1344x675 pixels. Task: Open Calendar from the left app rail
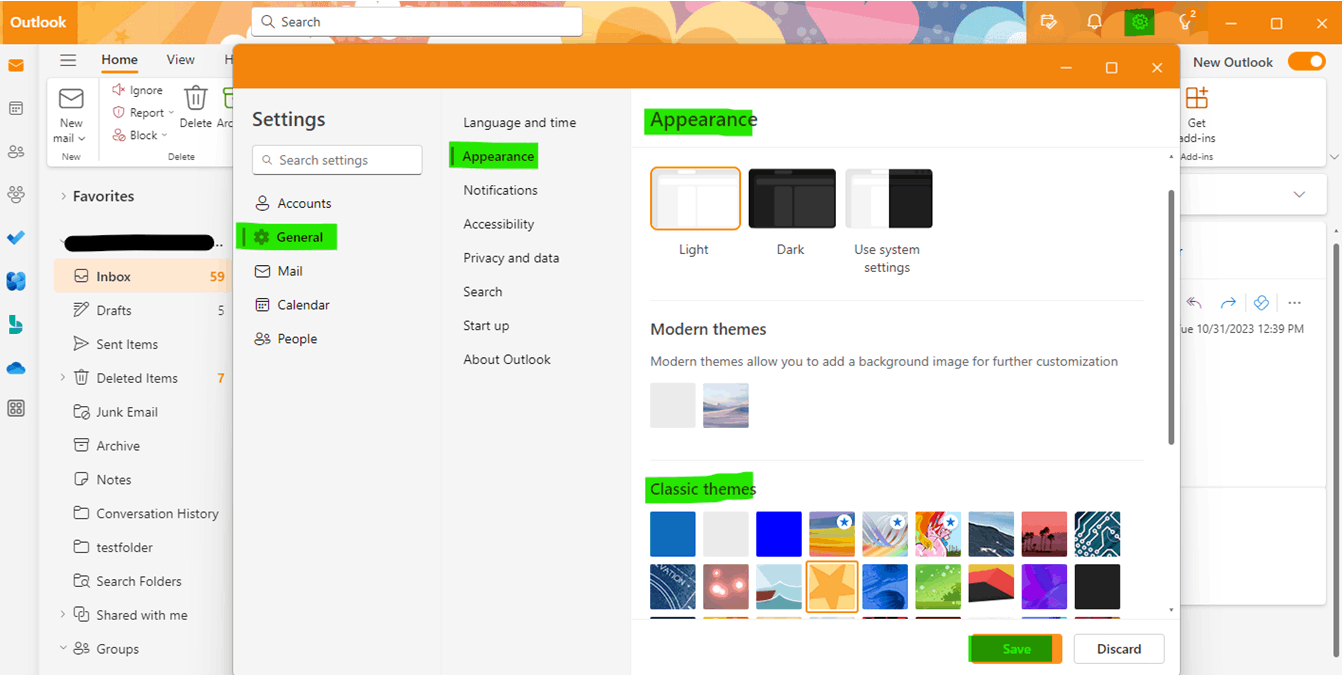[x=16, y=108]
